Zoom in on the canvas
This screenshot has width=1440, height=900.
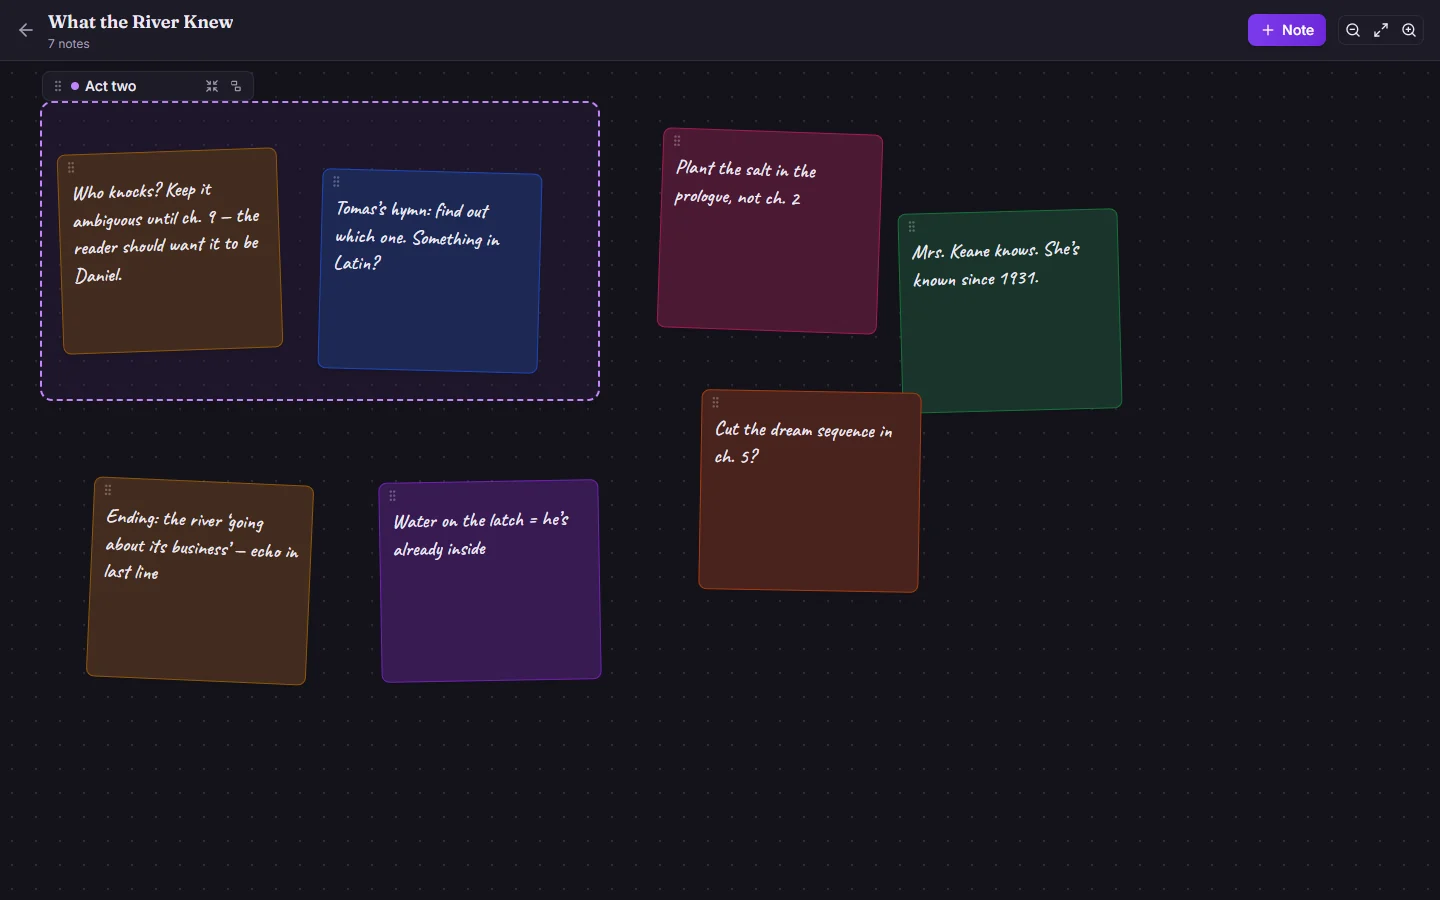(x=1409, y=30)
